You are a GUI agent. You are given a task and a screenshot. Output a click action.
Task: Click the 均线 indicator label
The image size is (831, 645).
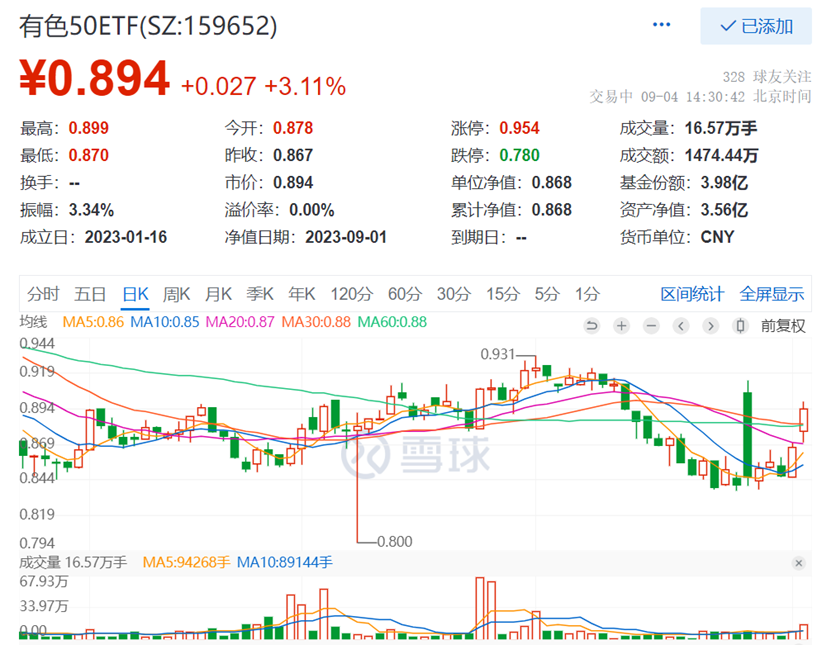point(33,322)
